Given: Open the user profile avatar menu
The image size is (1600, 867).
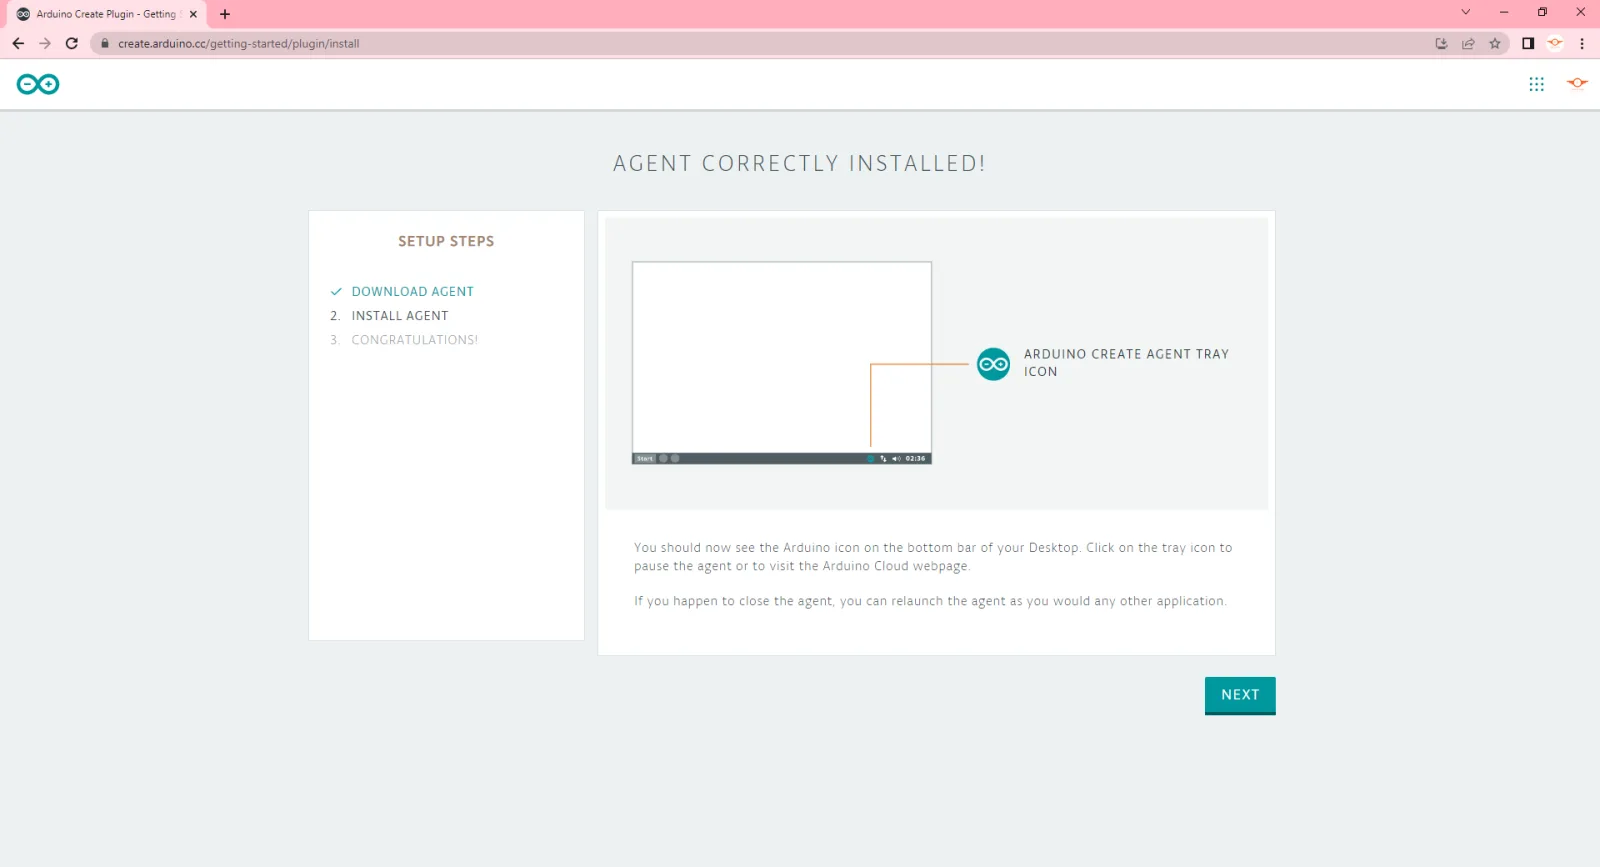Looking at the screenshot, I should click(1577, 83).
